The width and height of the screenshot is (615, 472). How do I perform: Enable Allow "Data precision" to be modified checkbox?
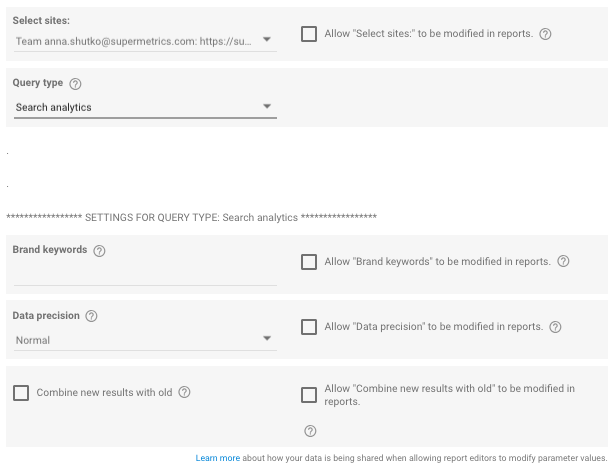click(x=309, y=327)
